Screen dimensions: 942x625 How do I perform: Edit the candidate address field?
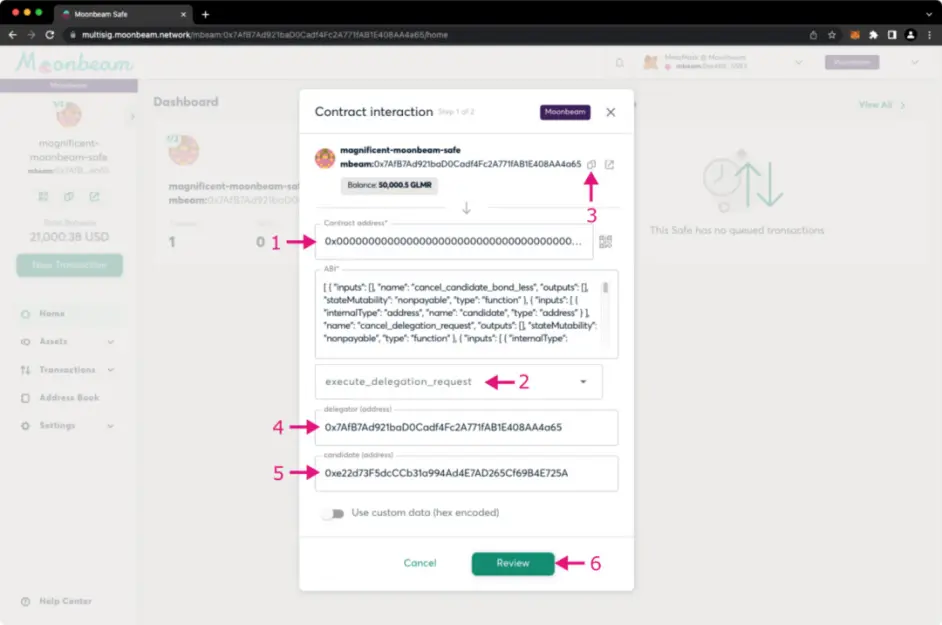(x=466, y=473)
